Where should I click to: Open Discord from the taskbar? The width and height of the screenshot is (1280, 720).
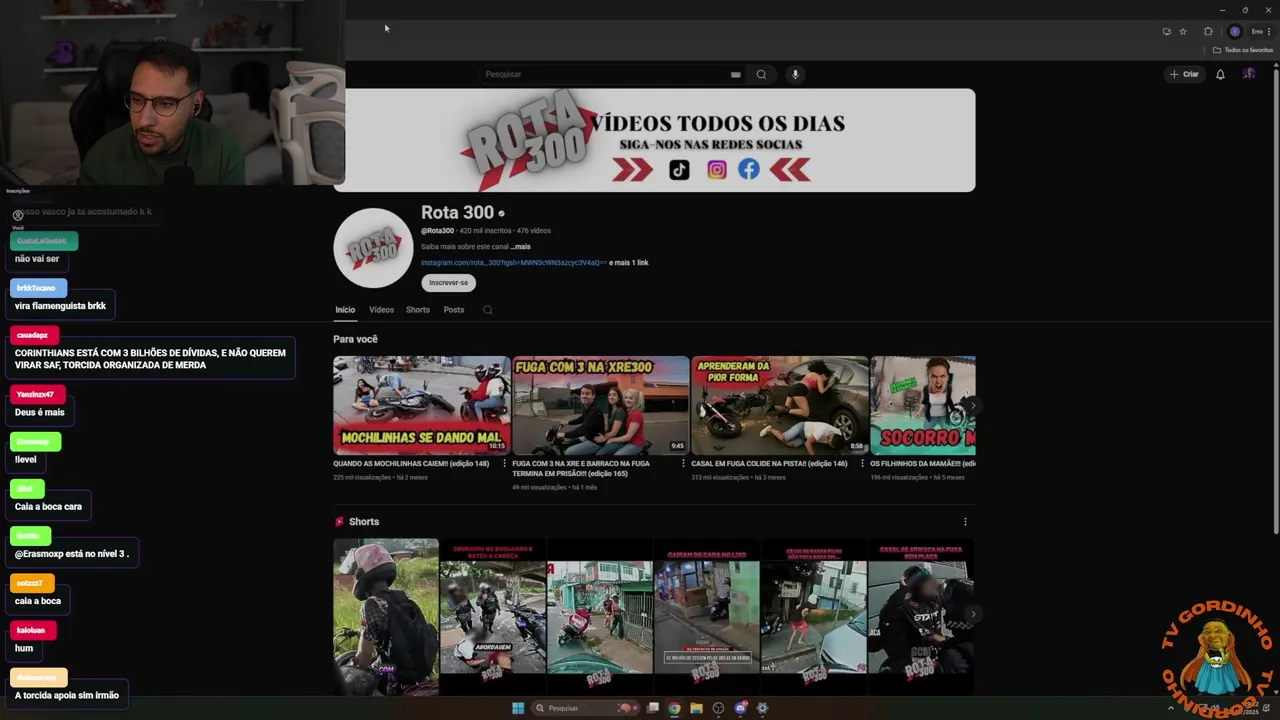pos(740,708)
